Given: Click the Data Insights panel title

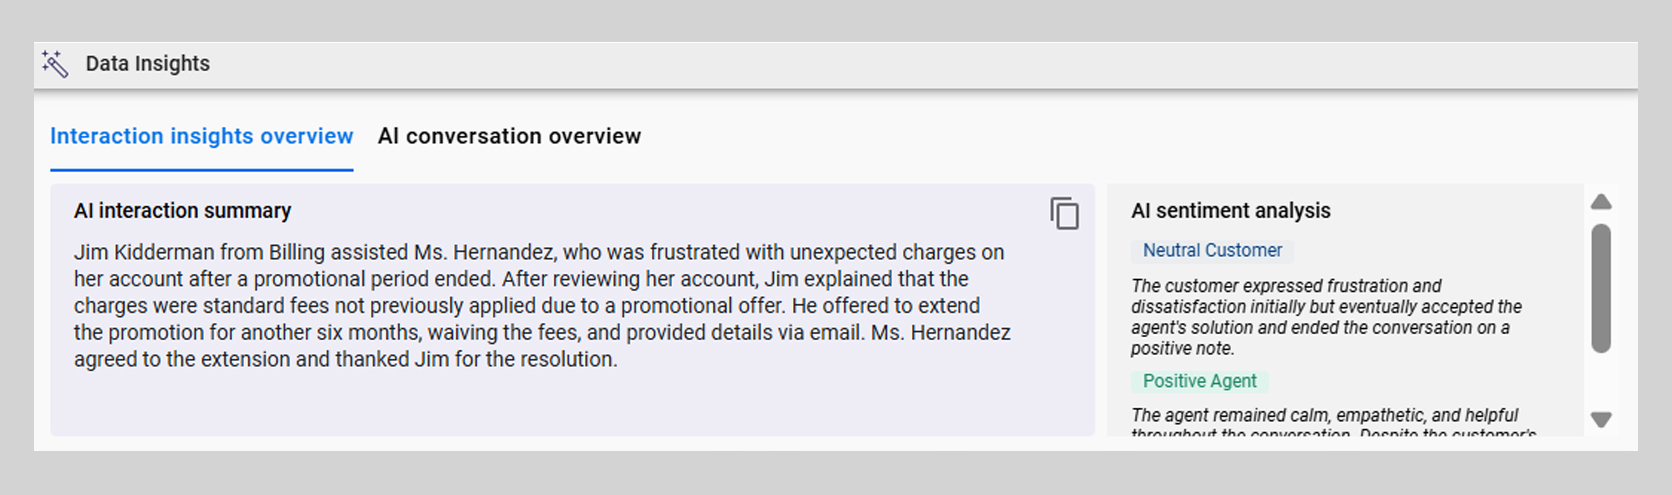Looking at the screenshot, I should tap(148, 64).
